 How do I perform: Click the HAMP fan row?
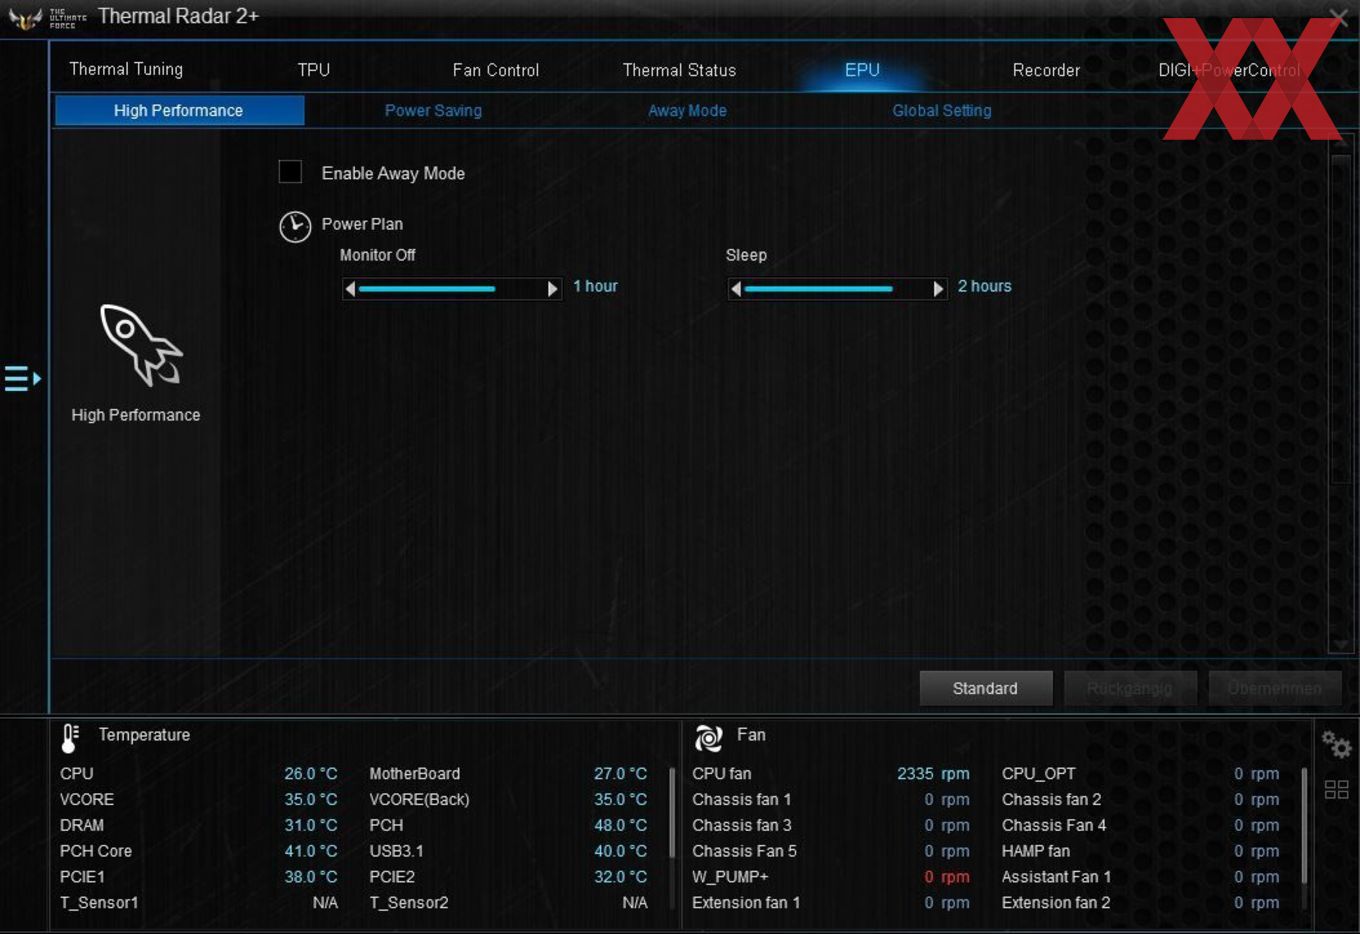(x=1140, y=851)
